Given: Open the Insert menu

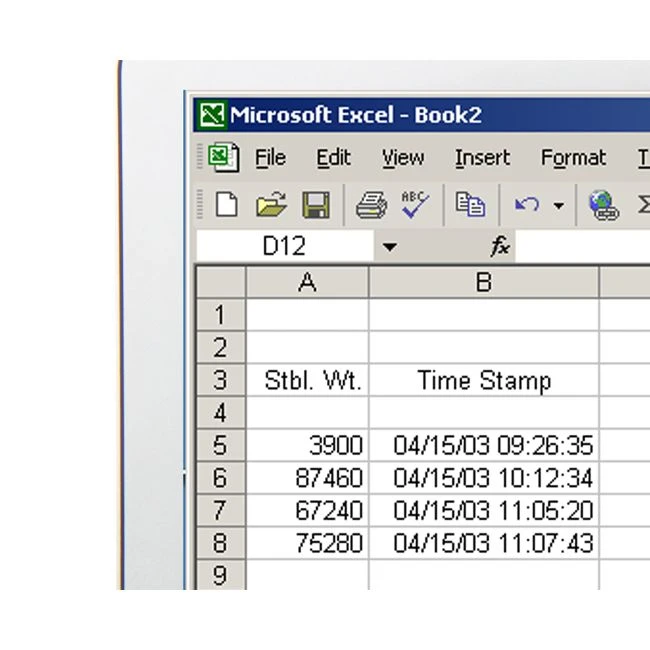Looking at the screenshot, I should point(482,158).
